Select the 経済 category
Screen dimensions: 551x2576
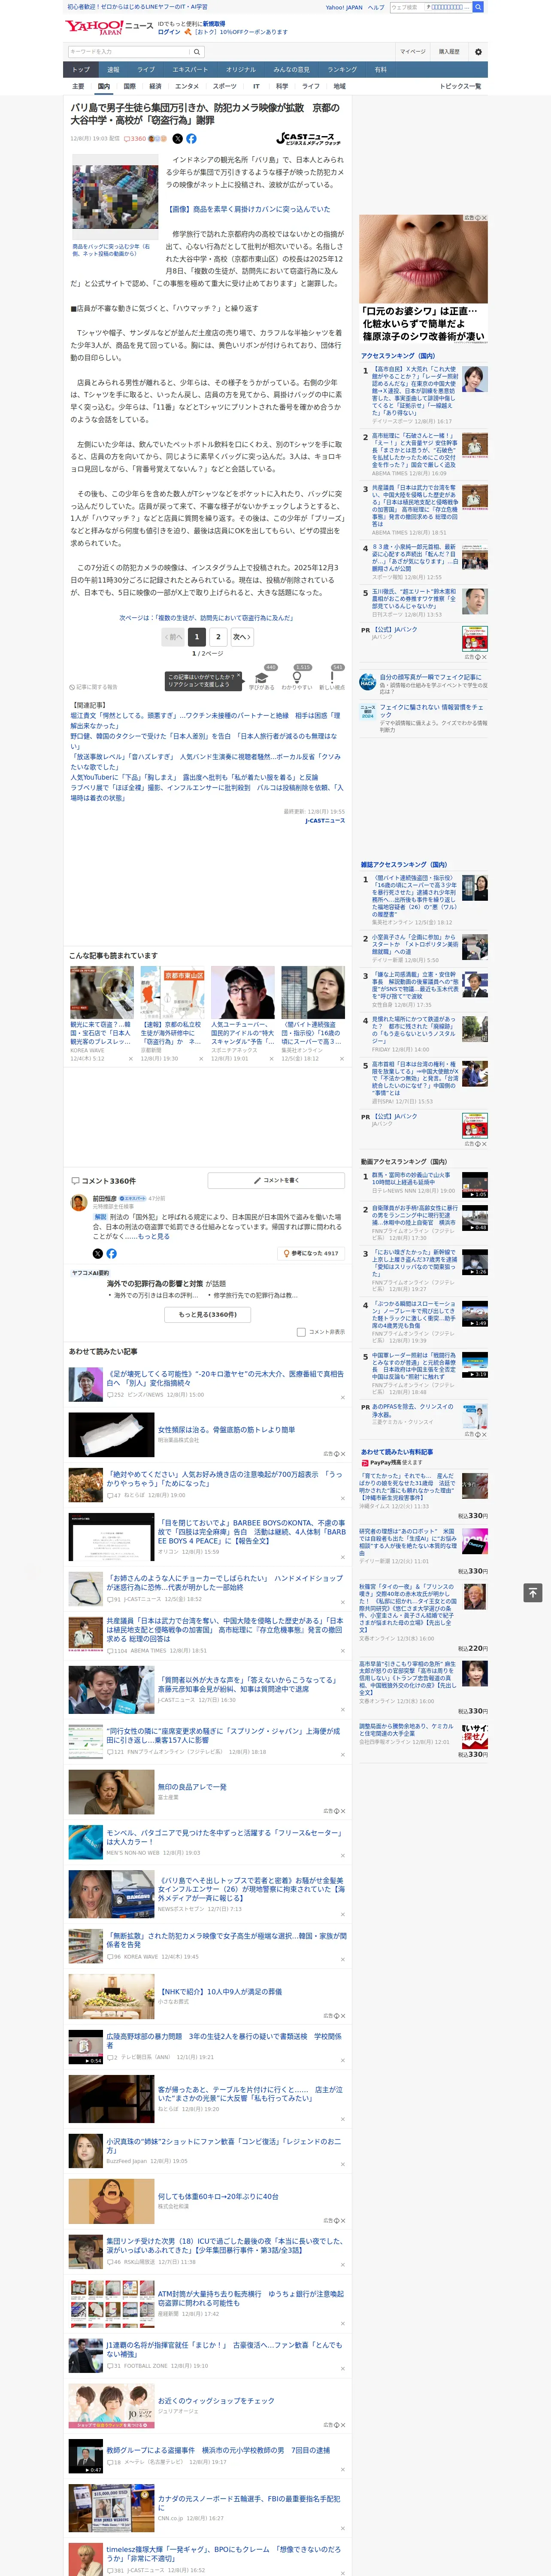[155, 86]
